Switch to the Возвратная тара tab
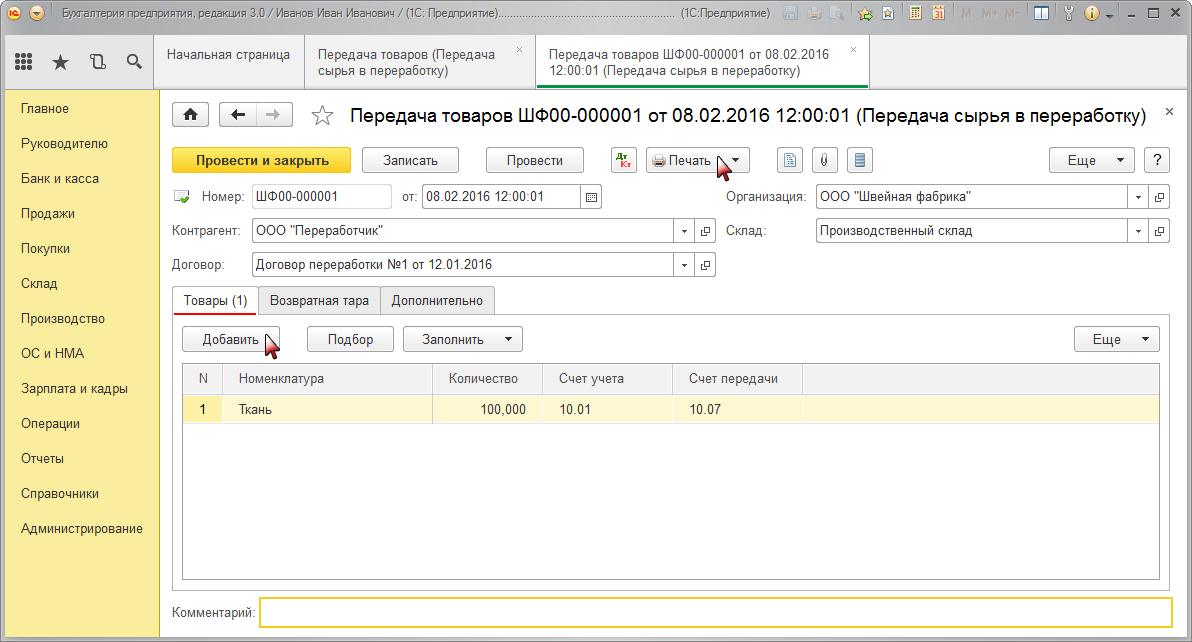Viewport: 1192px width, 642px height. (x=319, y=301)
